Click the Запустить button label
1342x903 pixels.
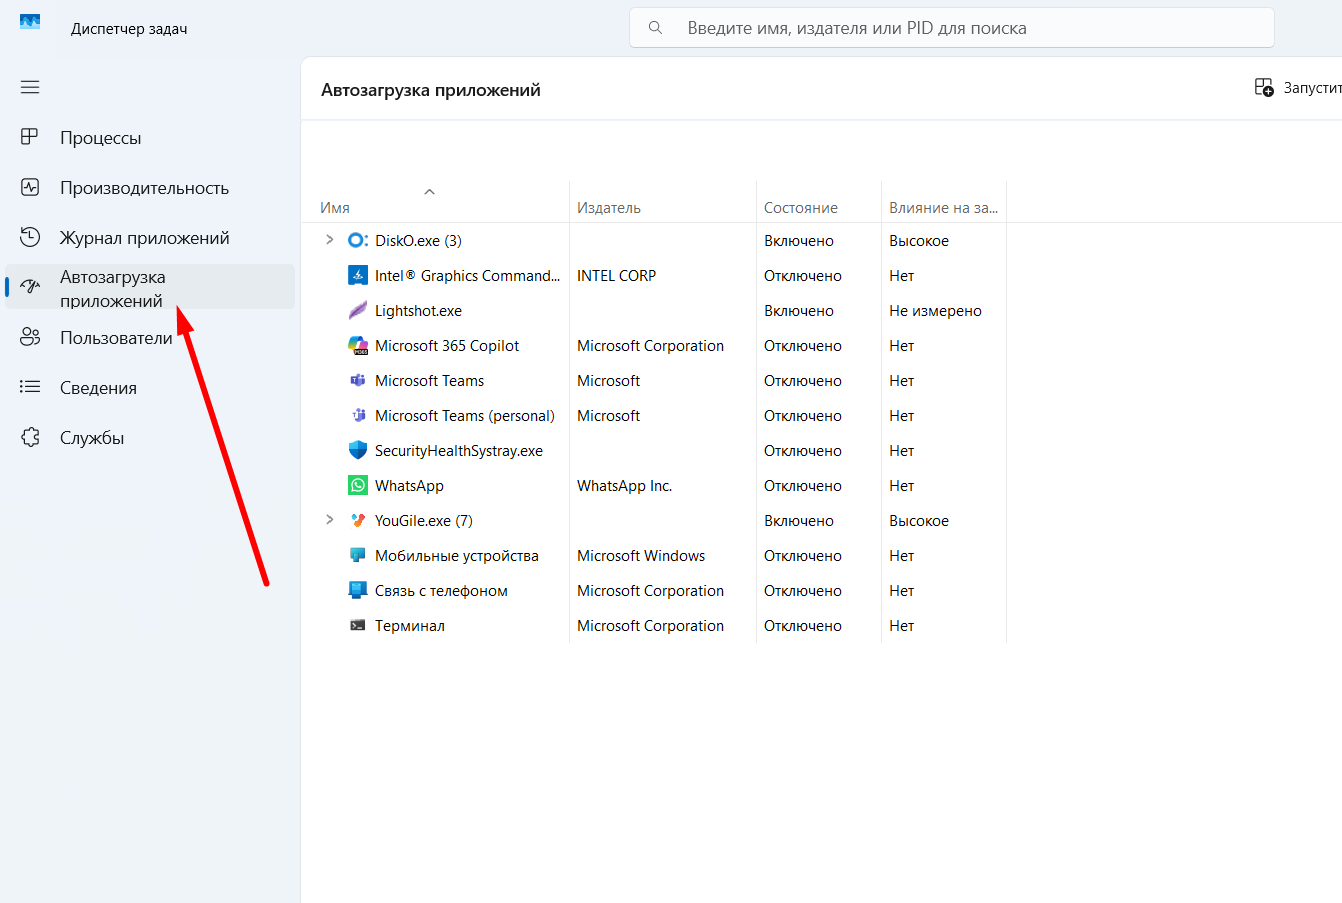(x=1312, y=88)
